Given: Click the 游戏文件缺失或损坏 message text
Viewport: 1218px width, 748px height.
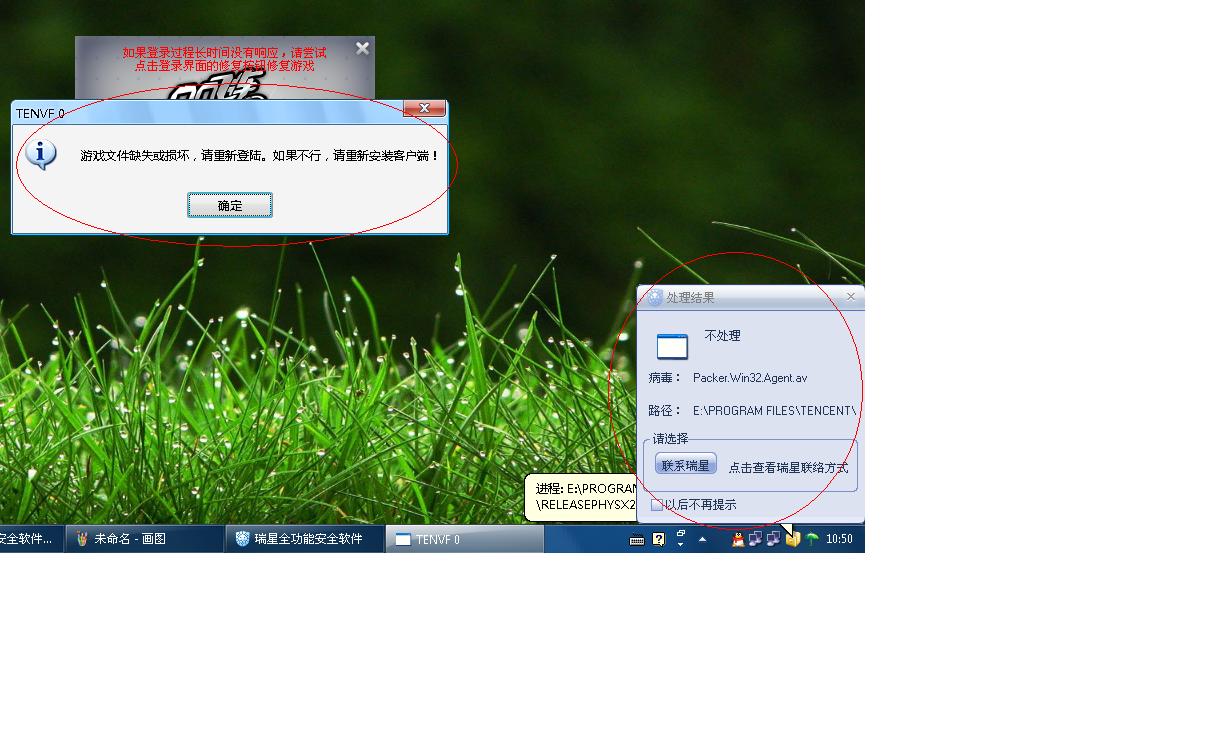Looking at the screenshot, I should pyautogui.click(x=260, y=156).
